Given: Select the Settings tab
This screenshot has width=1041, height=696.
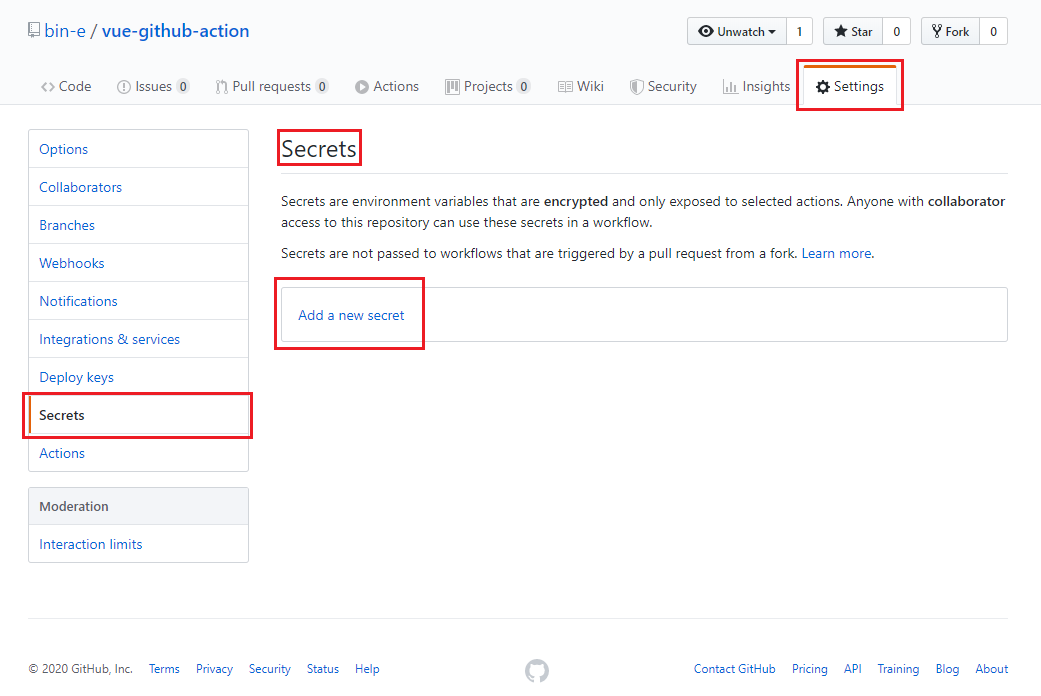Looking at the screenshot, I should click(x=850, y=86).
